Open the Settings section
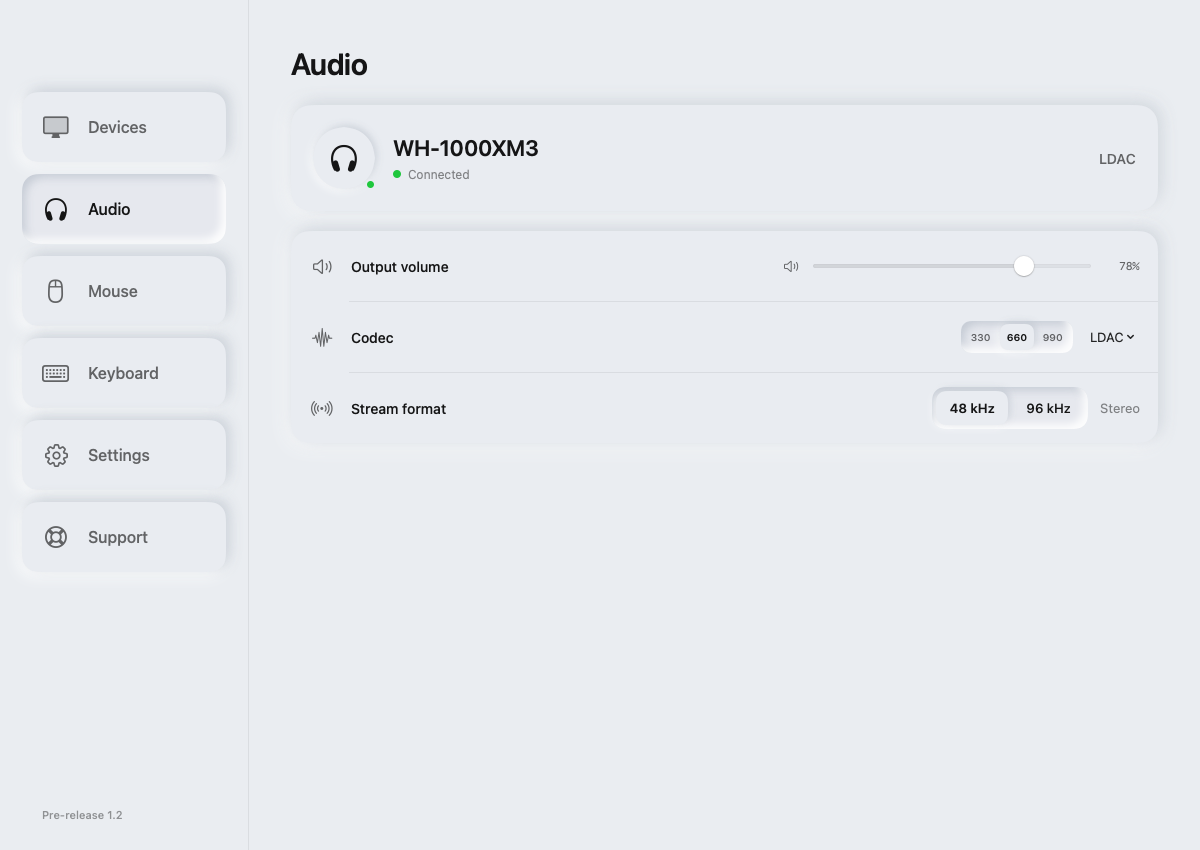1200x850 pixels. point(124,455)
